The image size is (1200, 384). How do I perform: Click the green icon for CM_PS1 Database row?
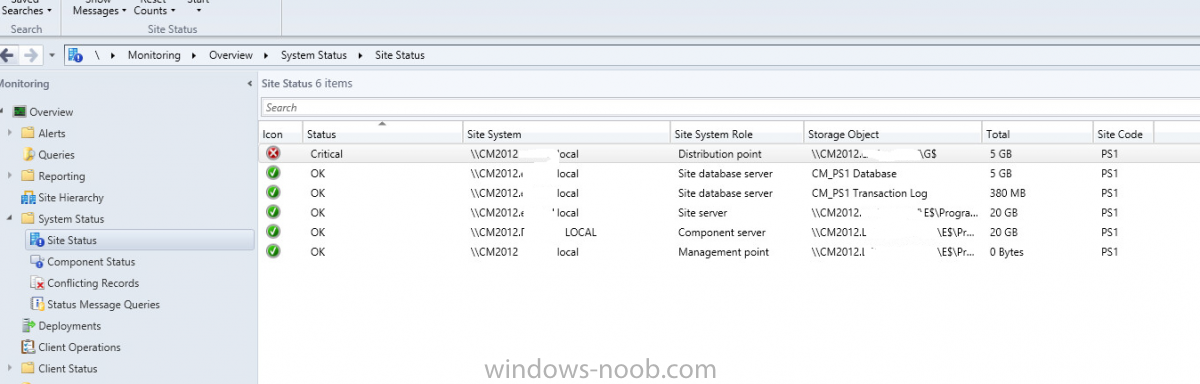tap(273, 173)
